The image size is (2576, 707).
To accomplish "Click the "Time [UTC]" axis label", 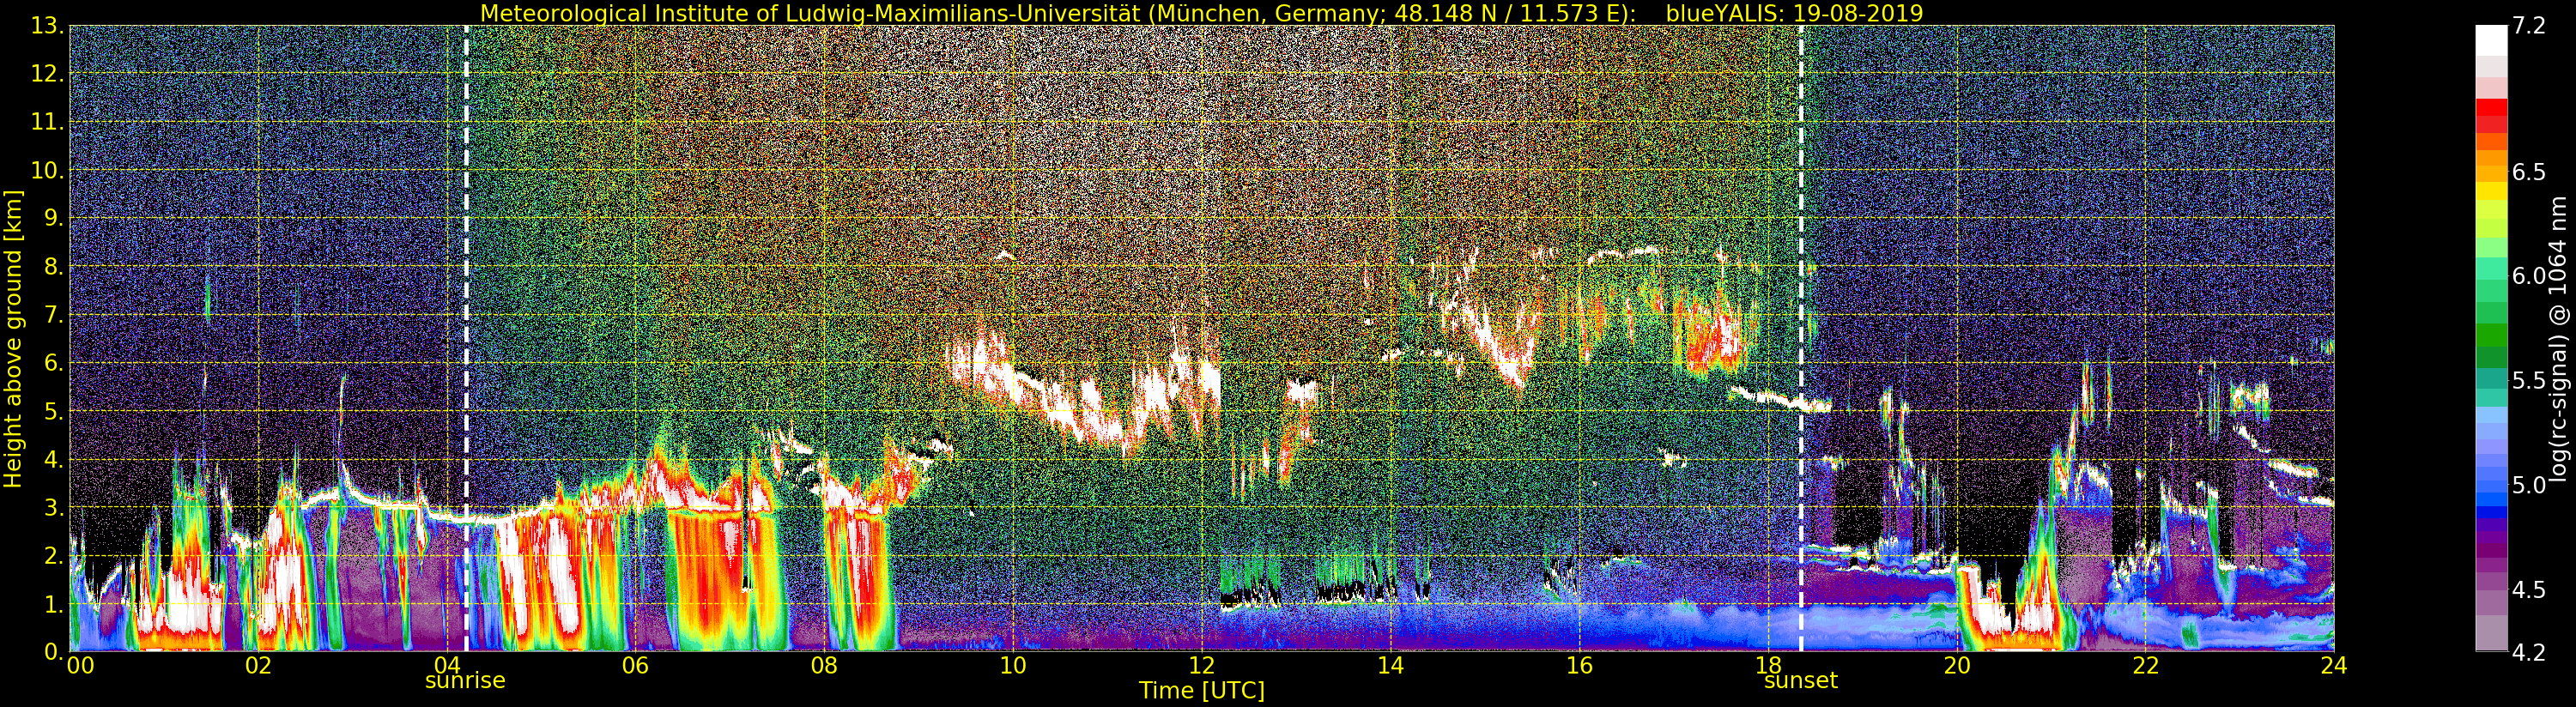I will 1202,690.
